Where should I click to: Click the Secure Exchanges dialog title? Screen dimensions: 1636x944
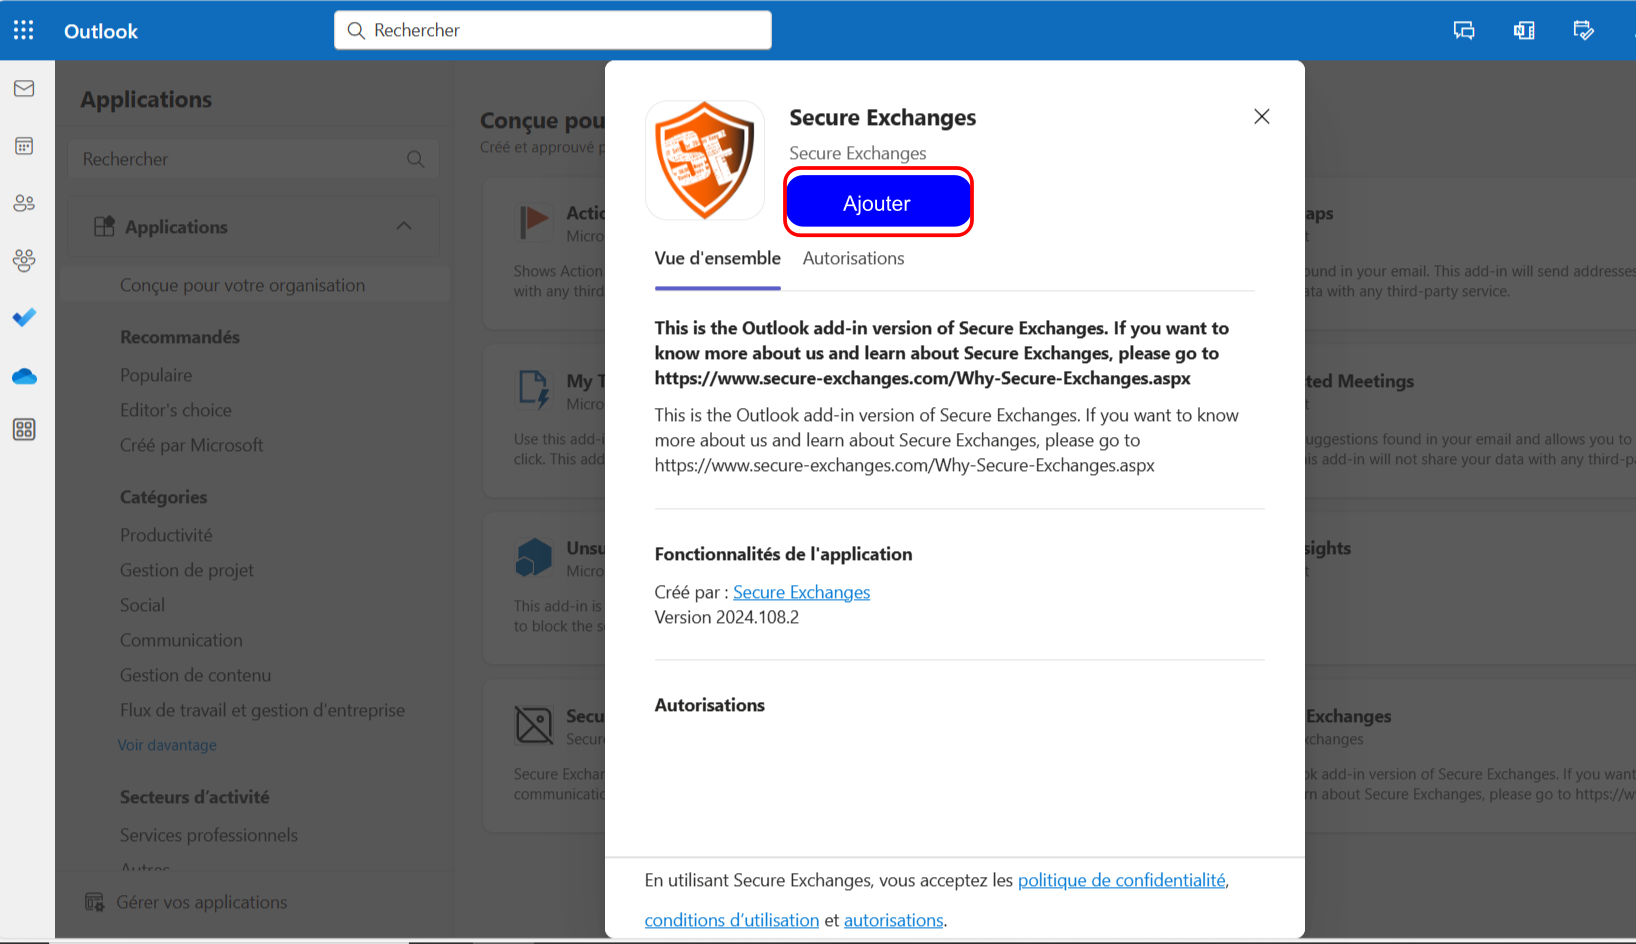tap(882, 117)
